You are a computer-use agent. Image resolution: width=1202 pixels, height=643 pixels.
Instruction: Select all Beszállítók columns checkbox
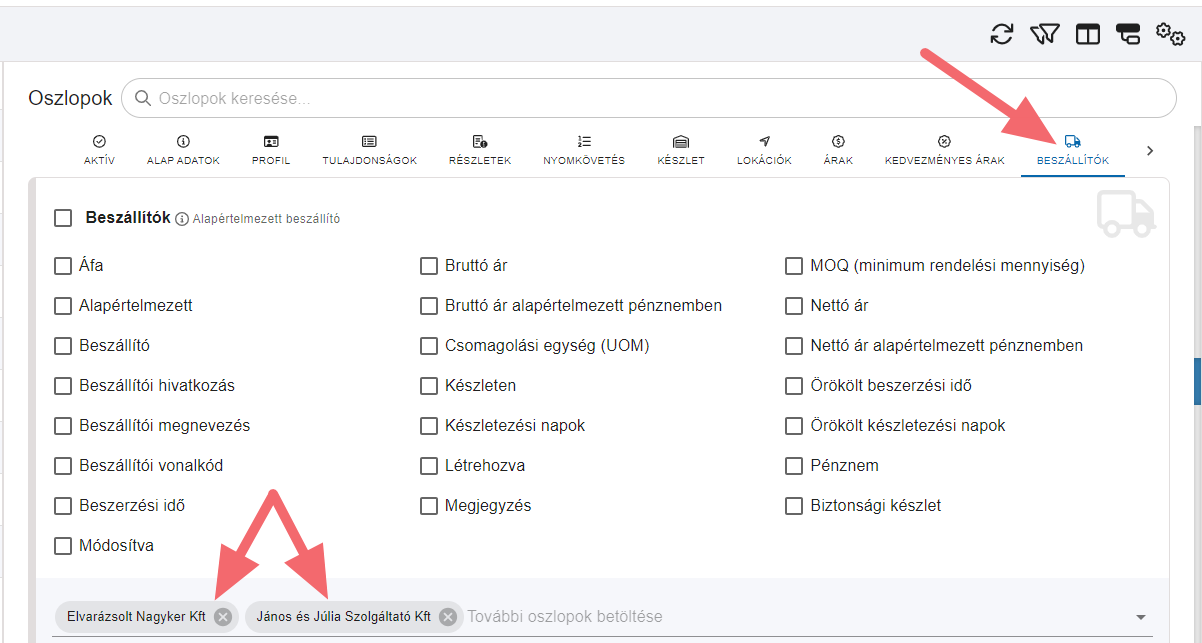coord(63,218)
